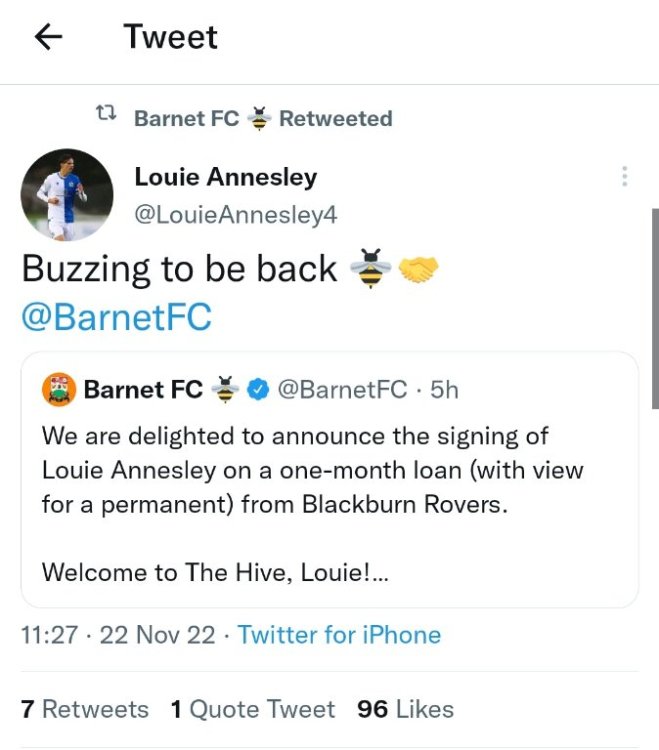The height and width of the screenshot is (750, 659).
Task: Click the retweet icon beside Barnet FC
Action: [x=107, y=118]
